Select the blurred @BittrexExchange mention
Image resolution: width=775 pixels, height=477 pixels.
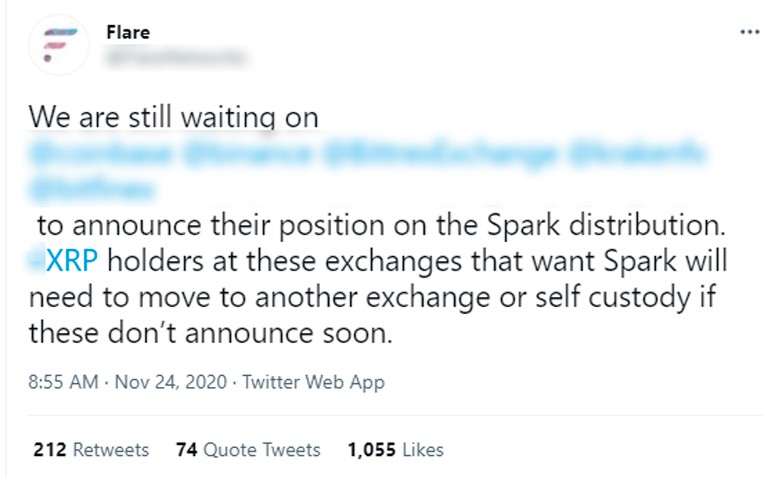pos(438,154)
